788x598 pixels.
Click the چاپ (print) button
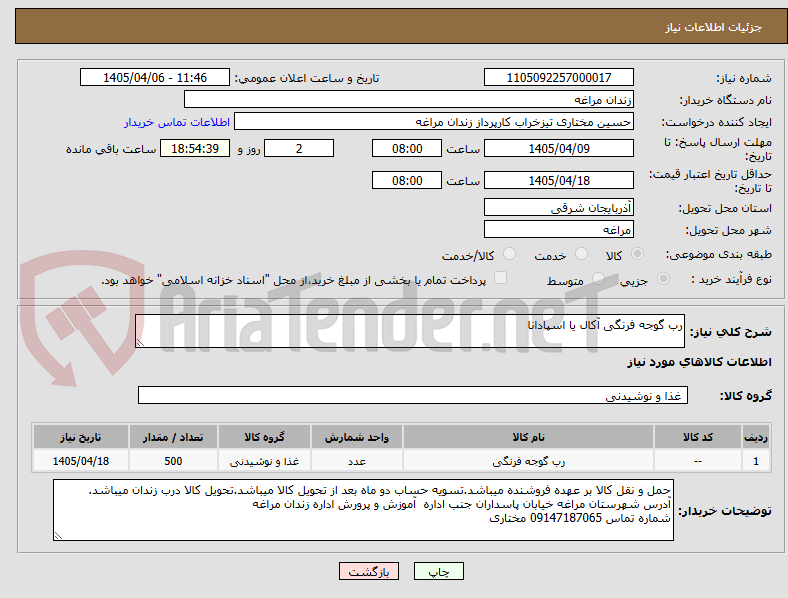click(438, 571)
